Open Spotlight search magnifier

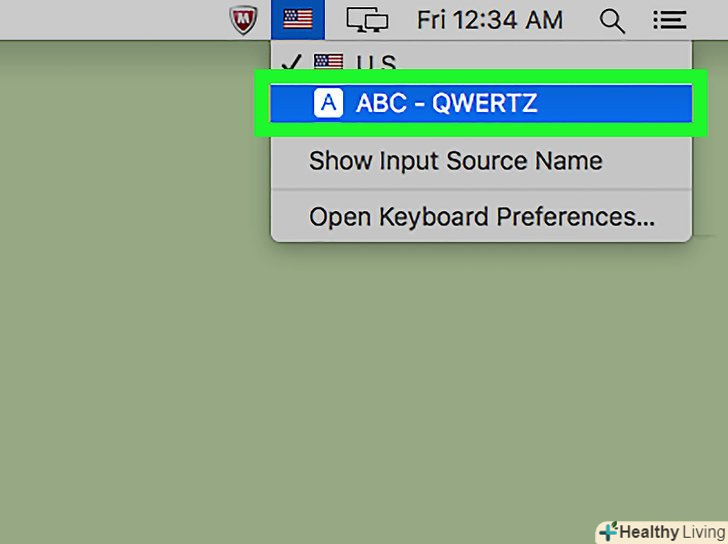click(612, 19)
